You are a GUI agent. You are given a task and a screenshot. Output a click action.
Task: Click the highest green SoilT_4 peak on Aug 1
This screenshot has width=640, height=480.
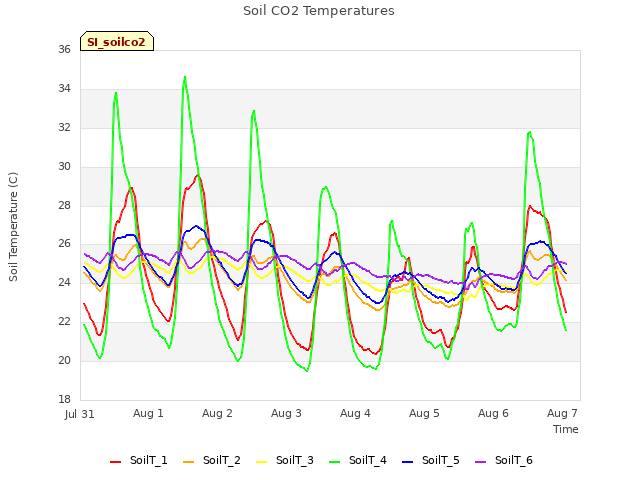tap(185, 77)
